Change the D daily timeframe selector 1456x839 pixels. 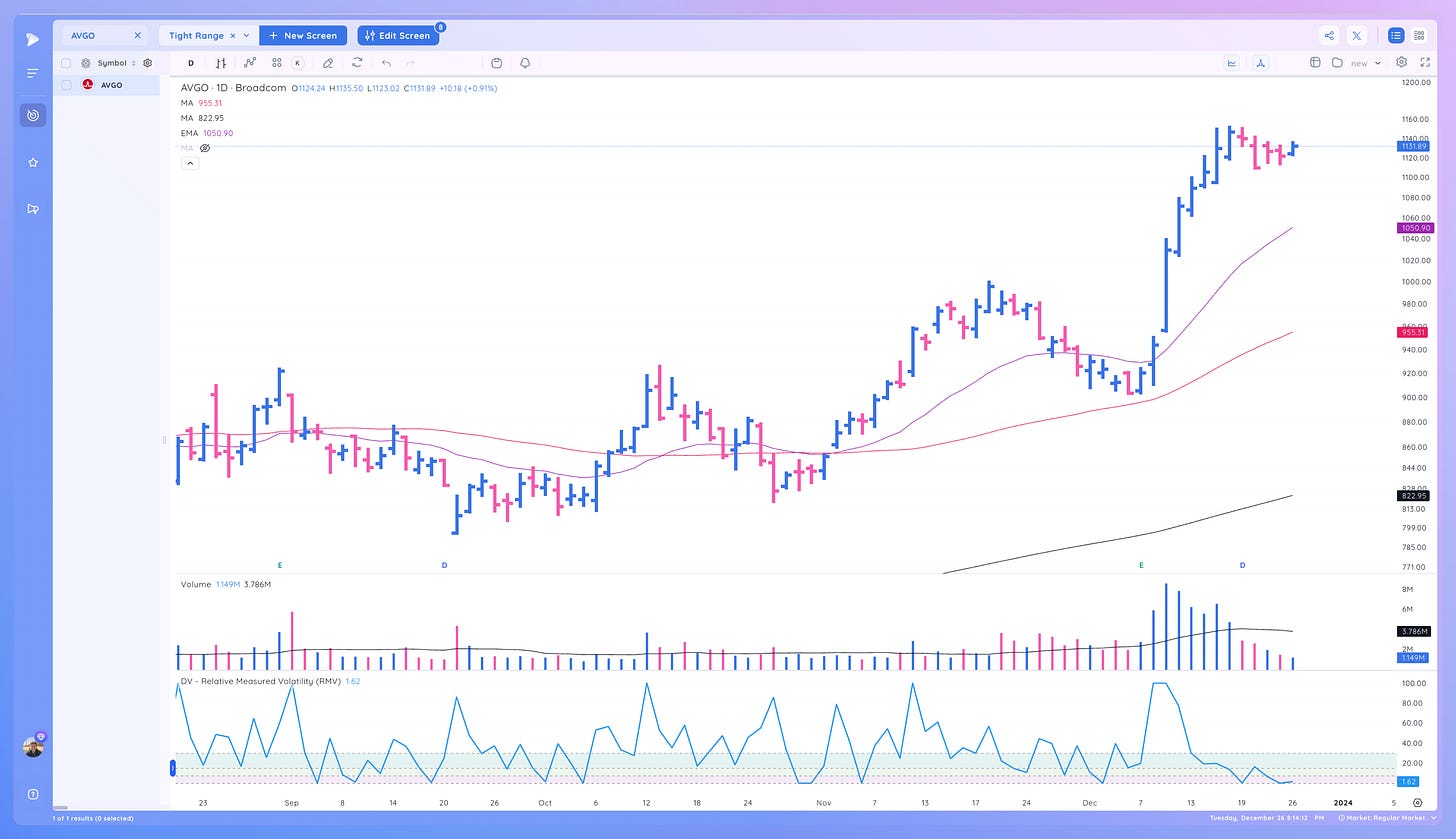point(191,63)
